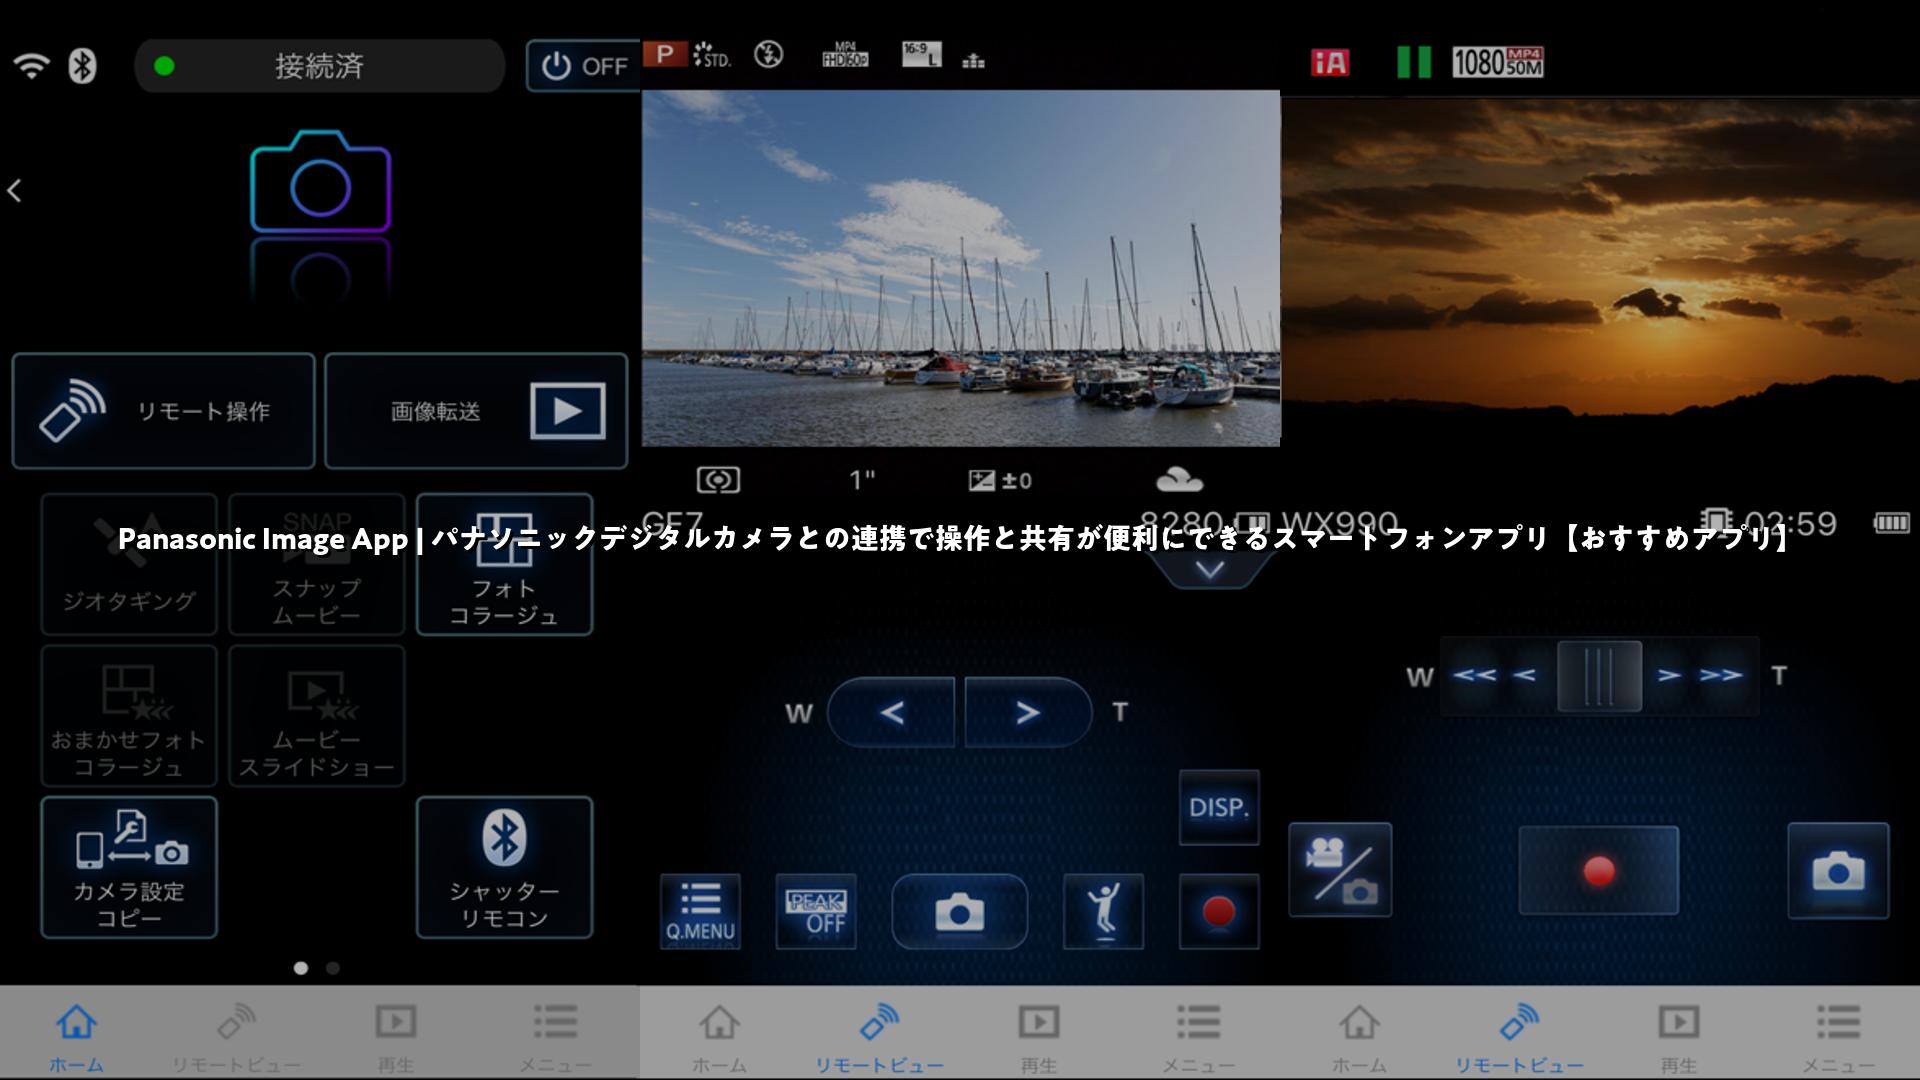Tap the 接続済 connection status bar
The height and width of the screenshot is (1080, 1920).
tap(320, 66)
